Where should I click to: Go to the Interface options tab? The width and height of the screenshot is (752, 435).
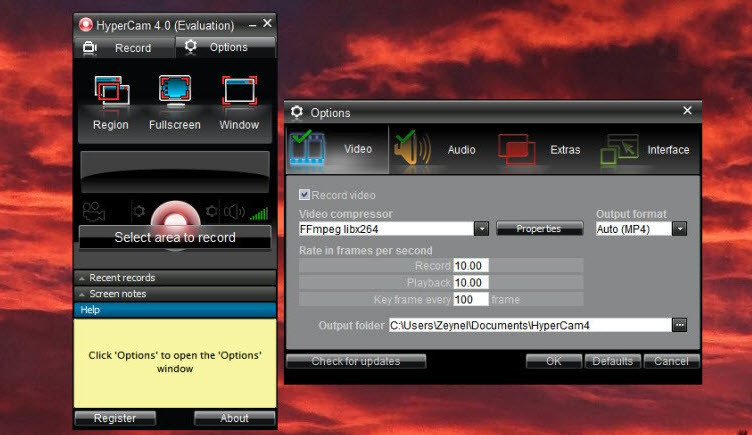tap(646, 149)
